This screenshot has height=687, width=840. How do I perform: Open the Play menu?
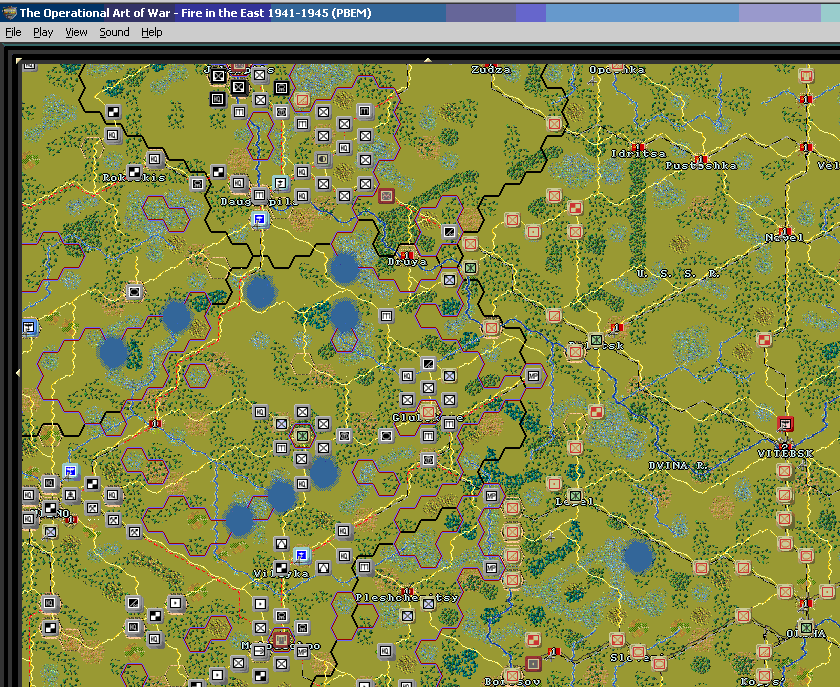click(43, 32)
